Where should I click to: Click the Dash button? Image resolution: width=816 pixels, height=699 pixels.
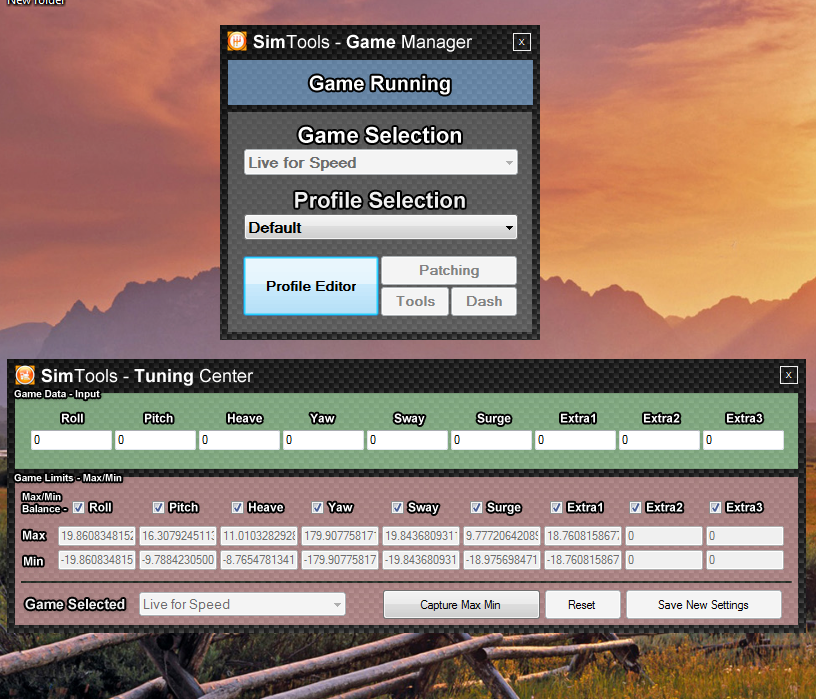[484, 301]
